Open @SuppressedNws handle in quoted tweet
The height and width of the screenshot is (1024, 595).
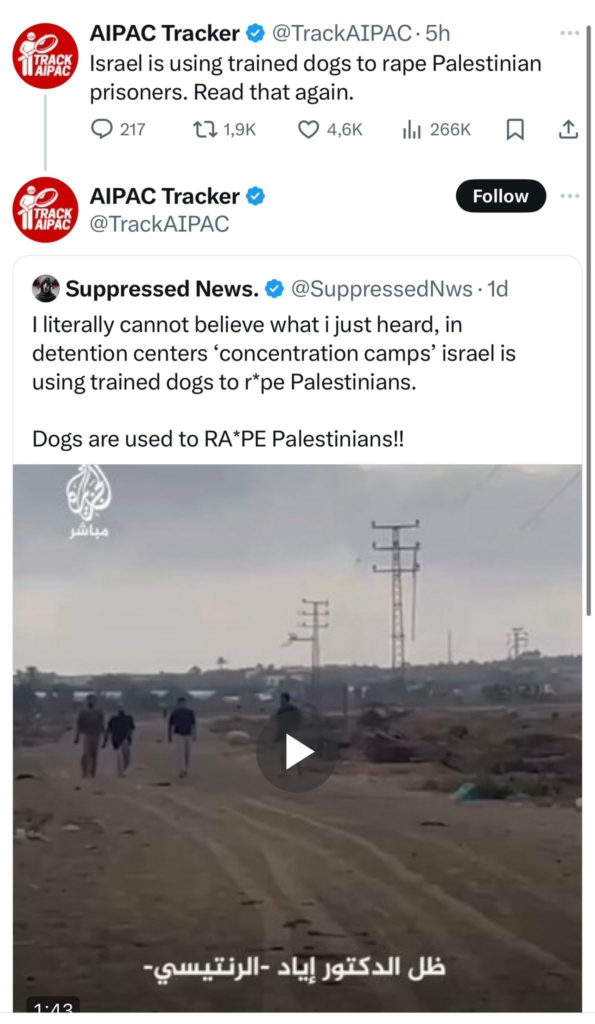coord(381,288)
